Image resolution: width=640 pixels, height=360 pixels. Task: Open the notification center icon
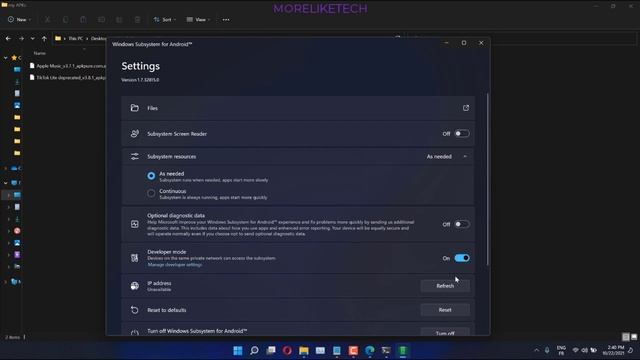click(631, 350)
